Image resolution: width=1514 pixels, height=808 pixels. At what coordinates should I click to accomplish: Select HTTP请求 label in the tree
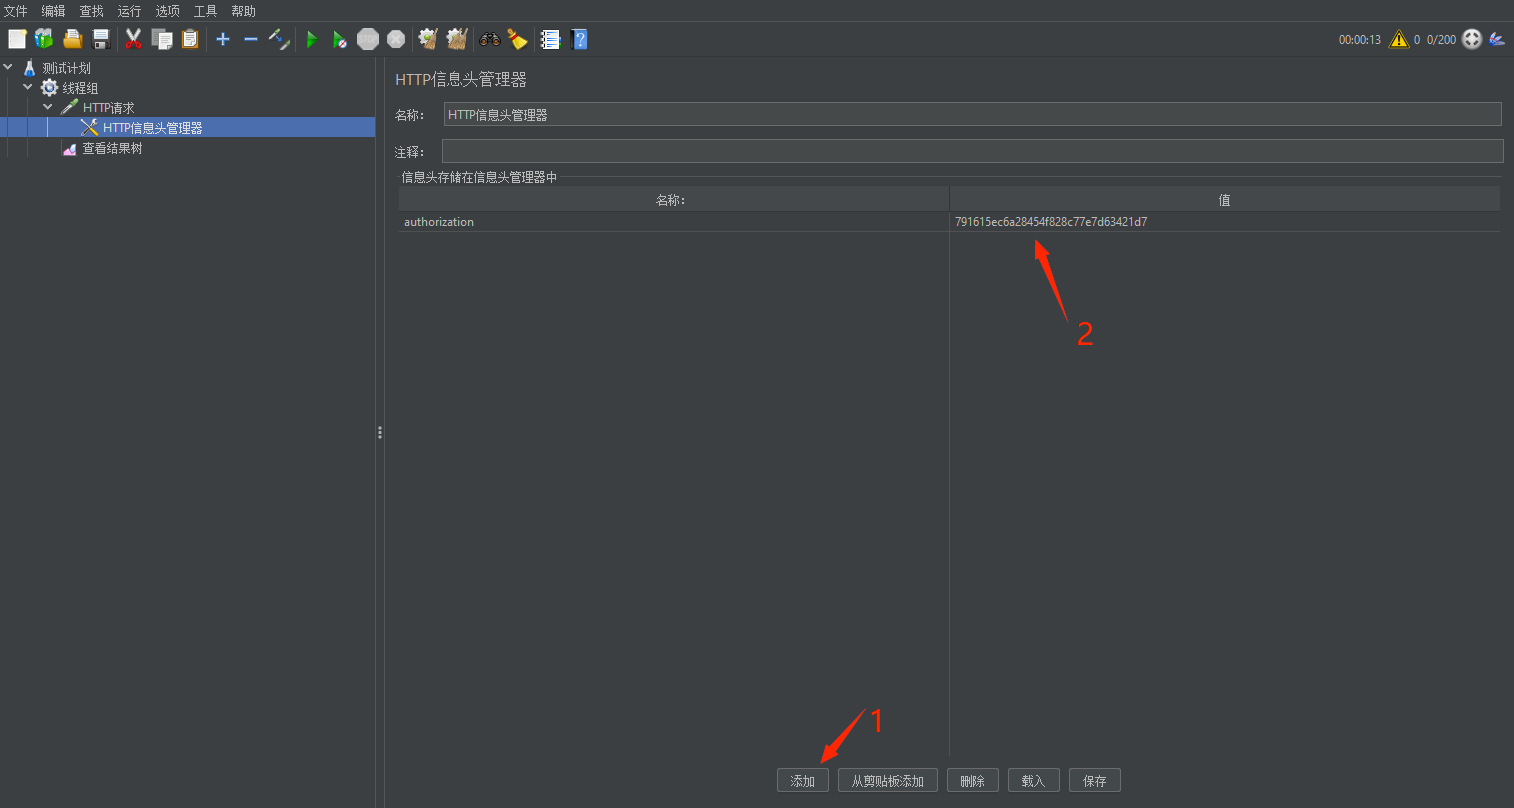(x=108, y=108)
